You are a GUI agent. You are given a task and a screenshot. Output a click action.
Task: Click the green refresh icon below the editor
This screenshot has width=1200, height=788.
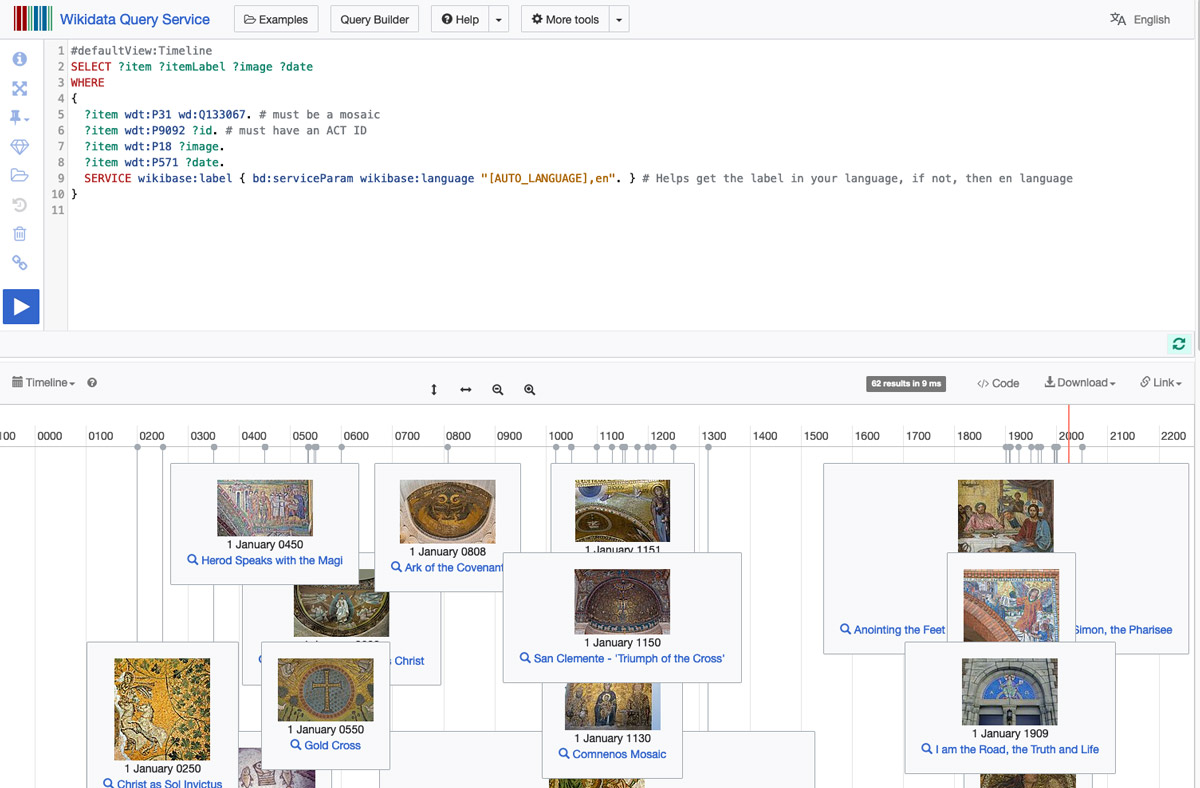[x=1179, y=344]
